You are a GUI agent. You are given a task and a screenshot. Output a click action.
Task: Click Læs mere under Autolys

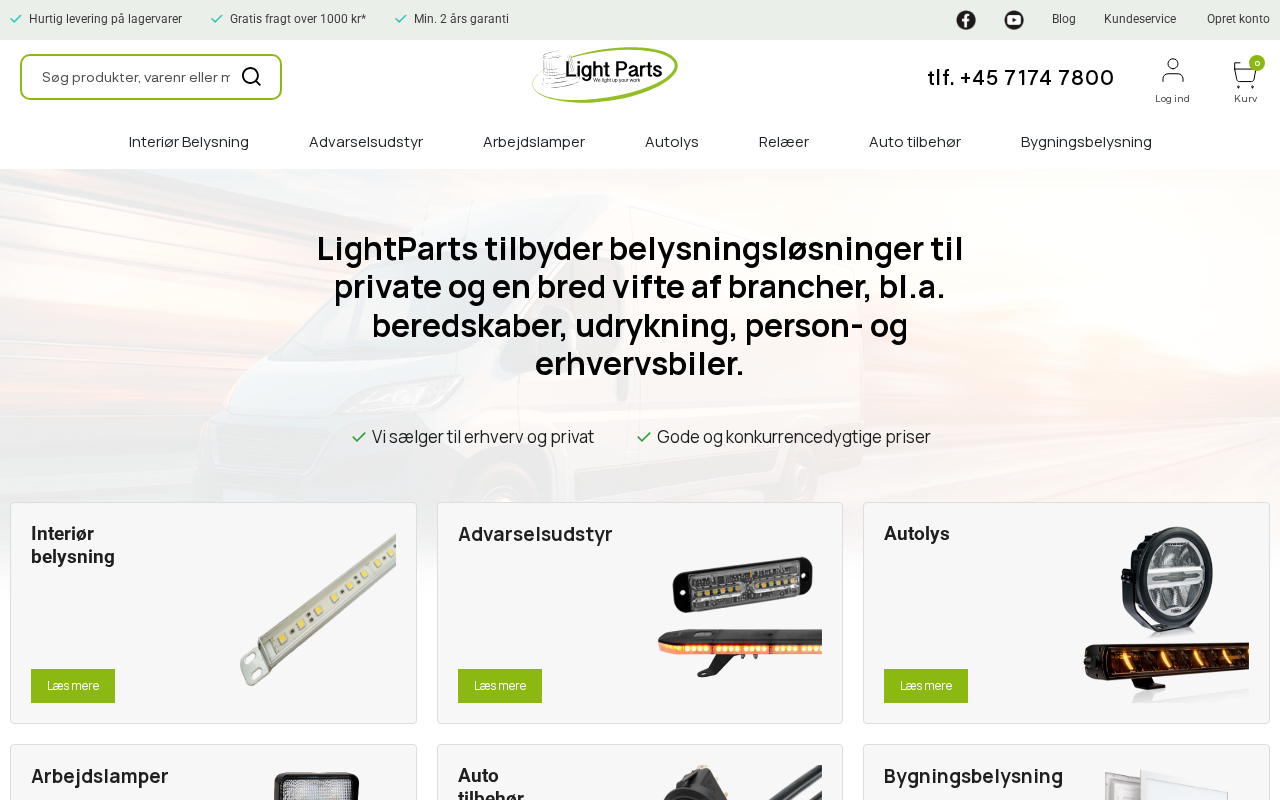pyautogui.click(x=926, y=686)
